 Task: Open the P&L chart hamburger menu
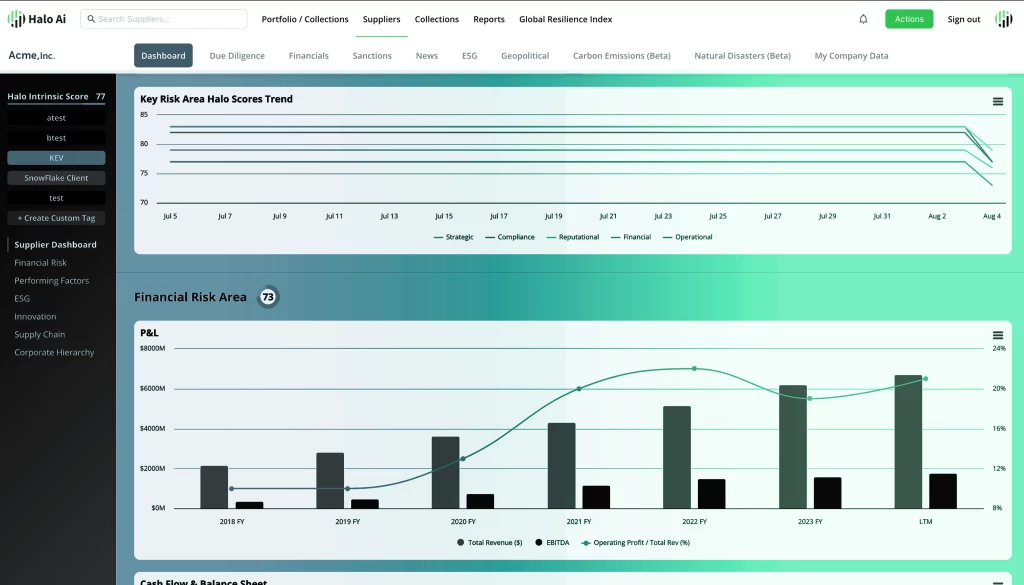pos(997,335)
